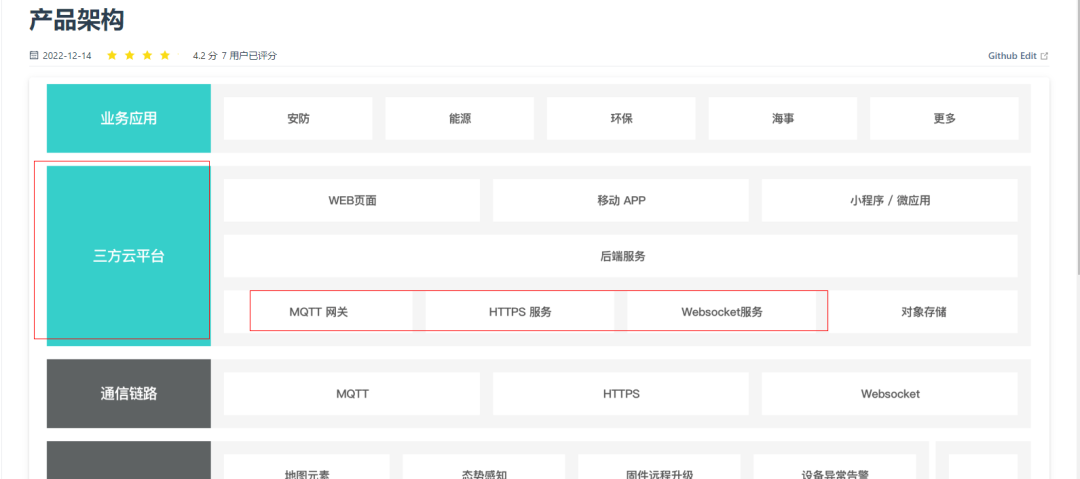Click the external link icon beside Github Edit
1080x479 pixels.
click(1044, 56)
